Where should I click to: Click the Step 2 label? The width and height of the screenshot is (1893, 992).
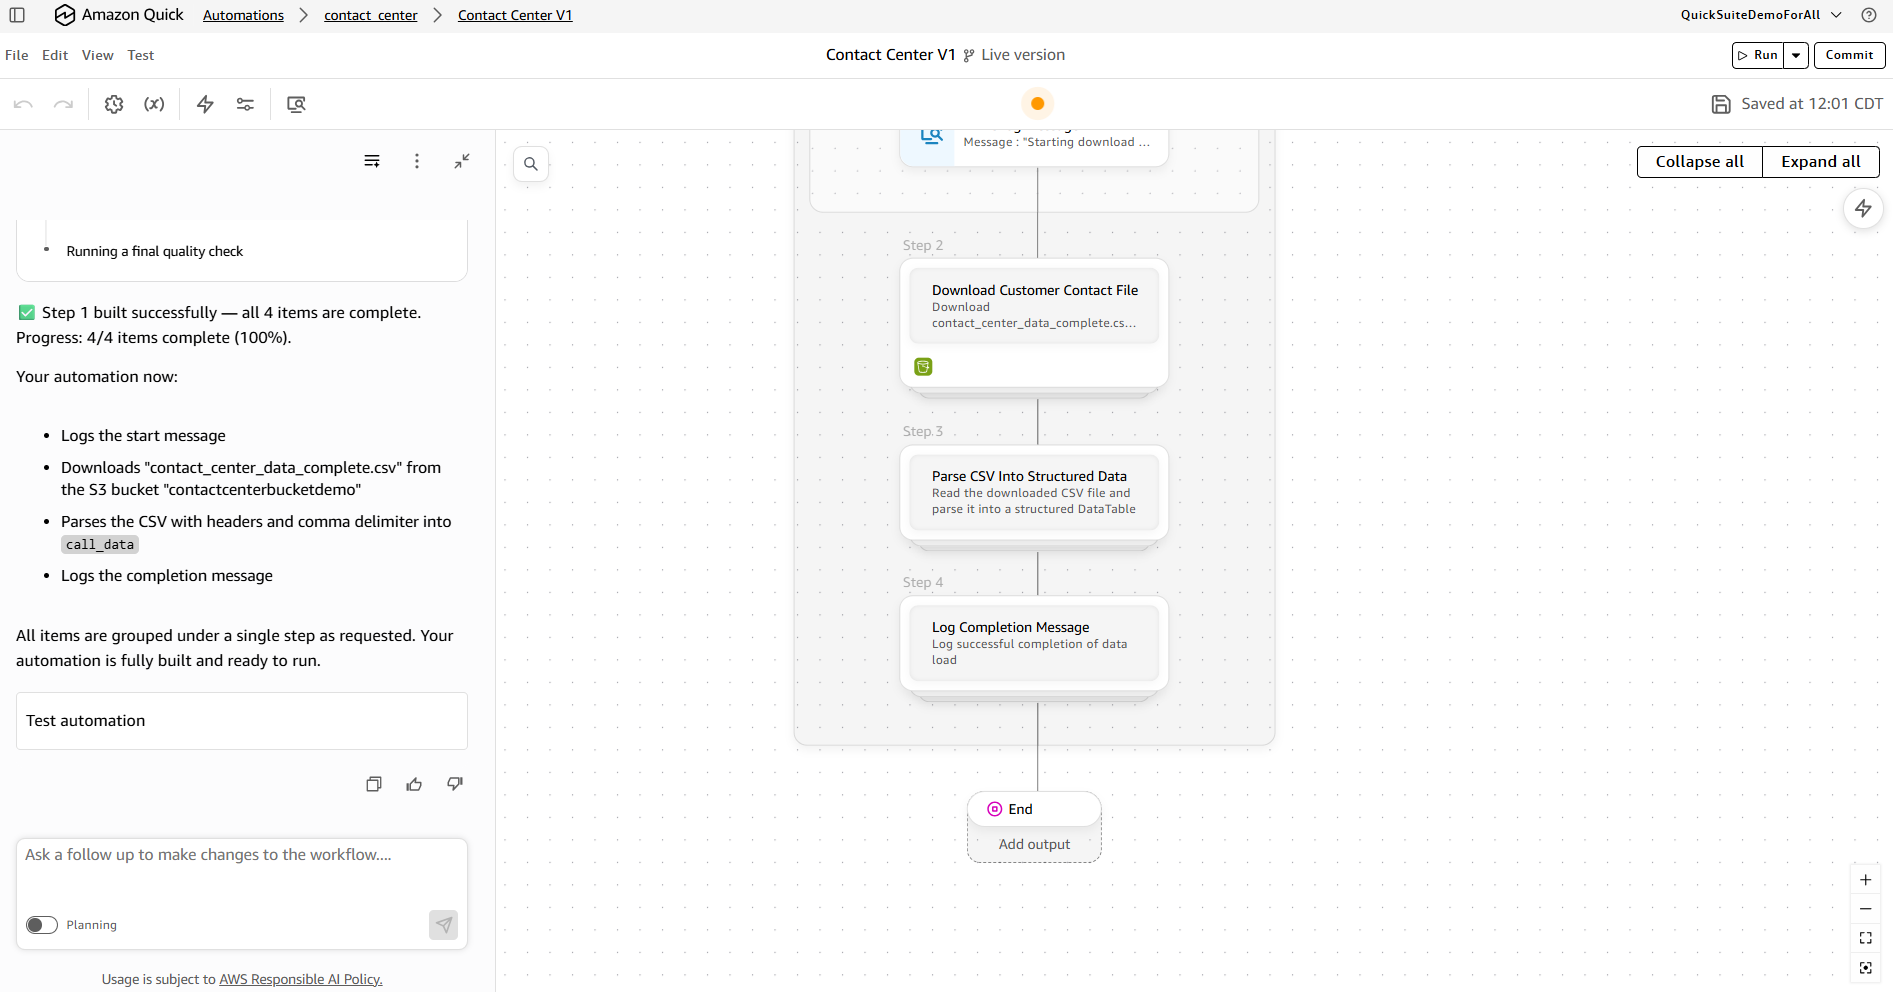coord(923,245)
